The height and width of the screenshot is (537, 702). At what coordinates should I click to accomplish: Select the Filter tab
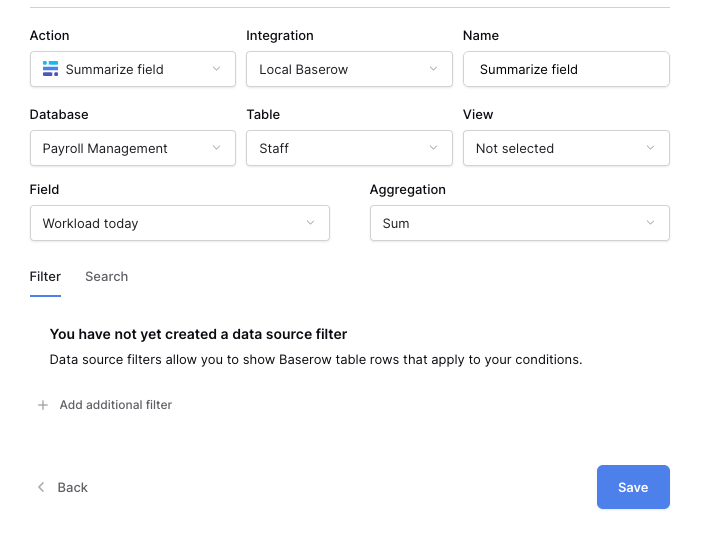tap(45, 277)
